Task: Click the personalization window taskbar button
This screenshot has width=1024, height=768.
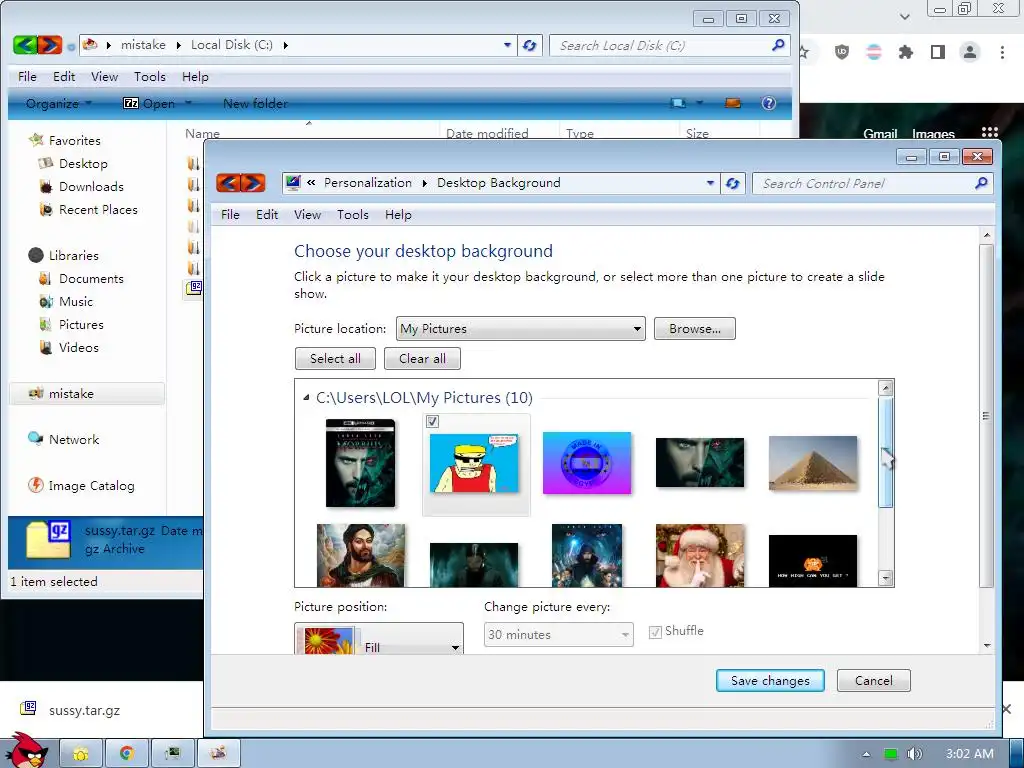Action: pos(219,754)
